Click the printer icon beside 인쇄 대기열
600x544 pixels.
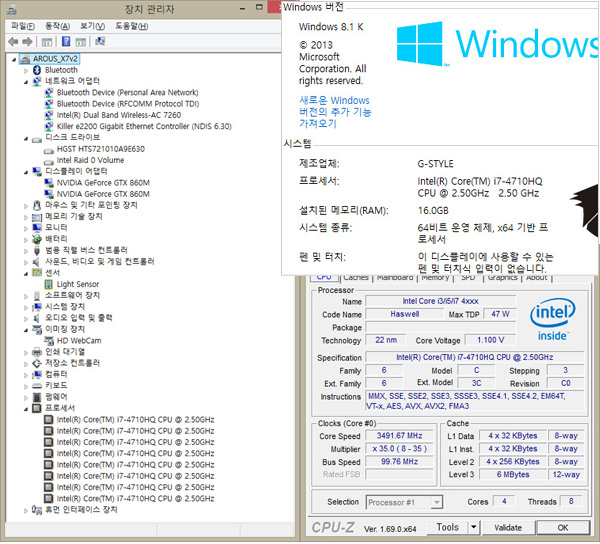point(37,352)
